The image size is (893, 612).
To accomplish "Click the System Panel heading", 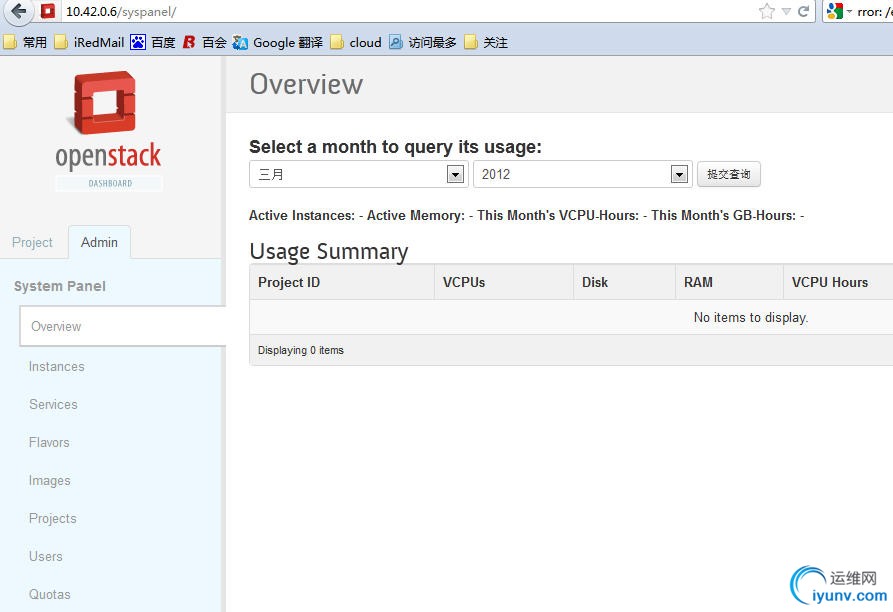I will (x=60, y=286).
